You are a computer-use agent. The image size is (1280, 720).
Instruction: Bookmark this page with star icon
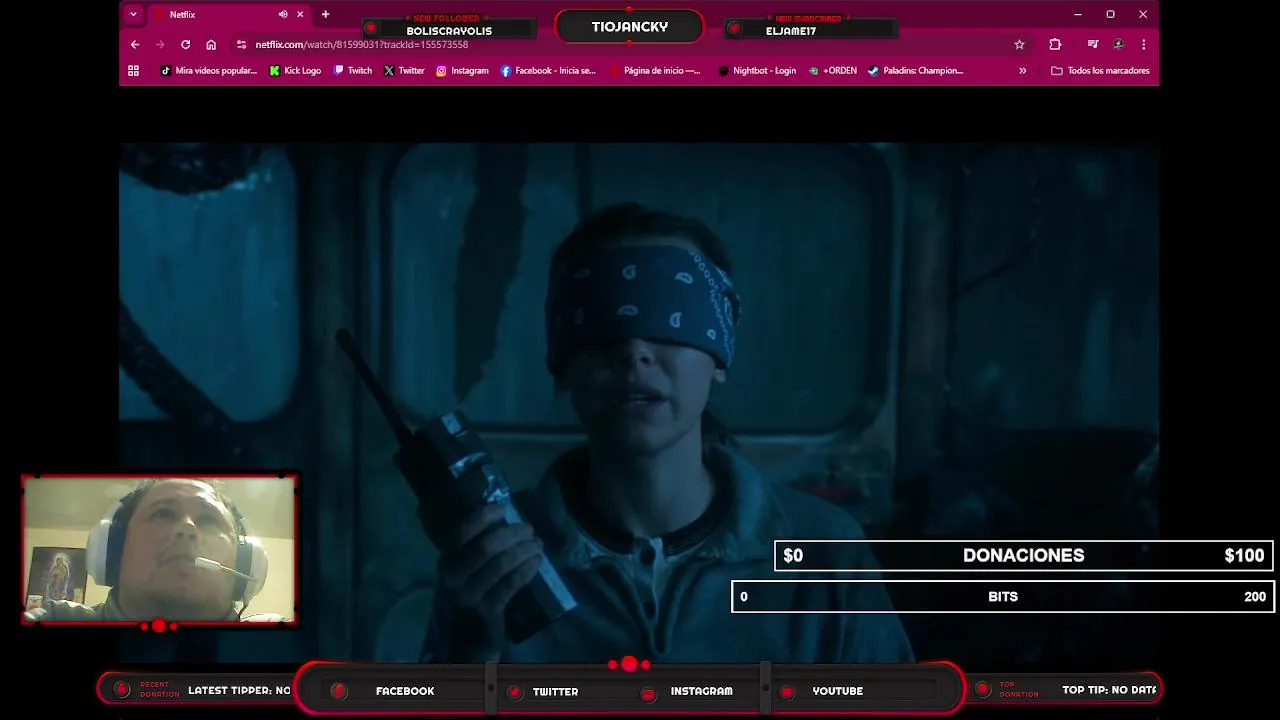(x=1019, y=44)
